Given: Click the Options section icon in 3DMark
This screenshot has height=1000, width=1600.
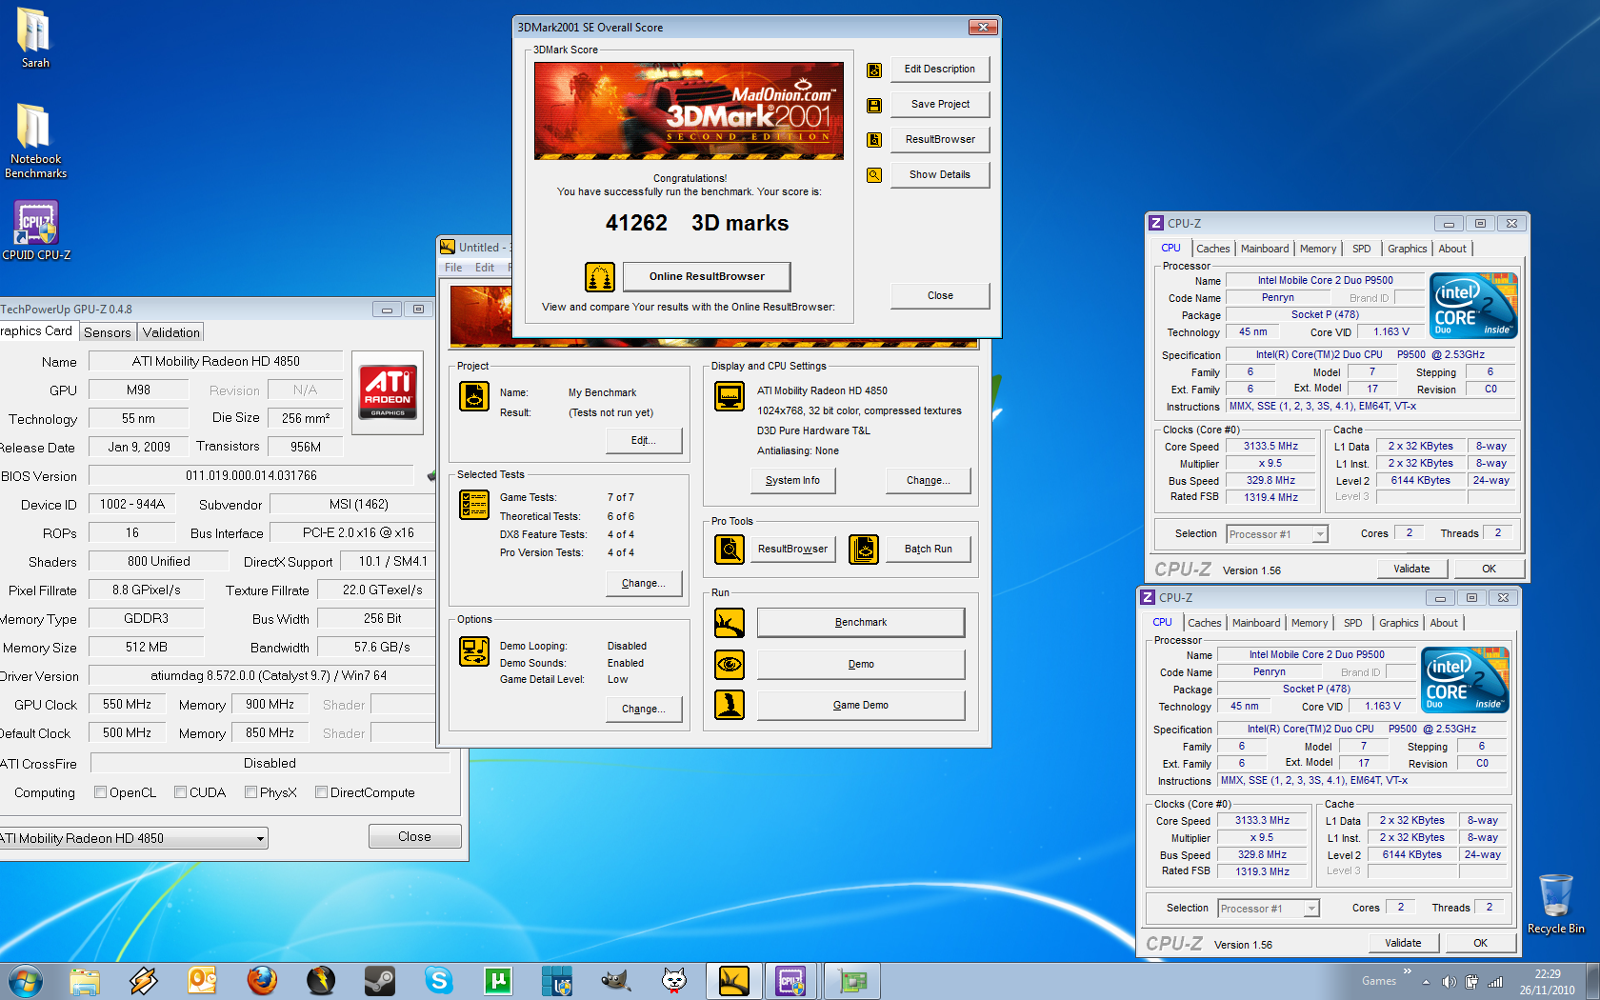Looking at the screenshot, I should tap(474, 651).
